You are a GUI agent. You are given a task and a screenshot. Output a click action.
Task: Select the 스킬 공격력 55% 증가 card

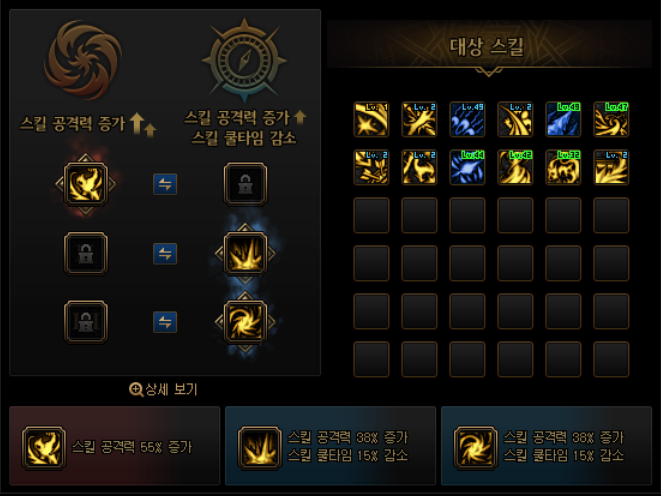click(x=115, y=445)
